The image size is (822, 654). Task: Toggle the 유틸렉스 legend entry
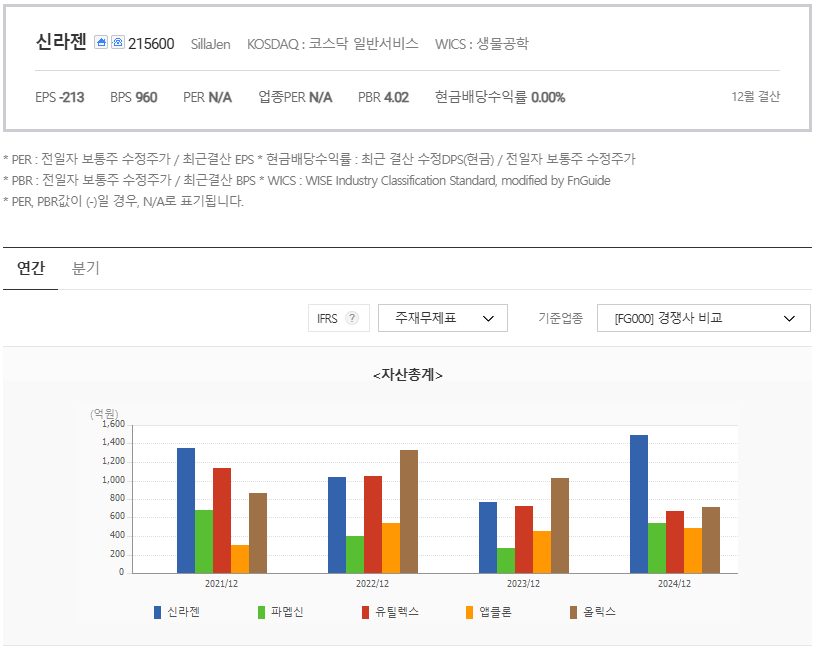[391, 612]
